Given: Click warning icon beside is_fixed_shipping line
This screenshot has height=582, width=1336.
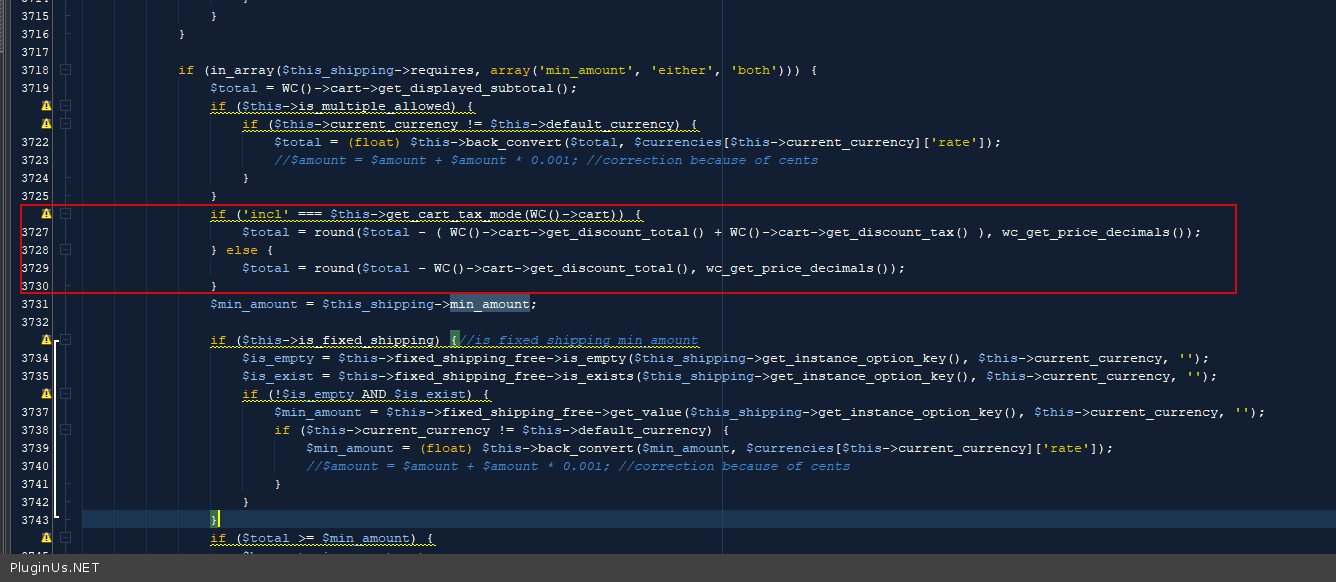Looking at the screenshot, I should 46,340.
